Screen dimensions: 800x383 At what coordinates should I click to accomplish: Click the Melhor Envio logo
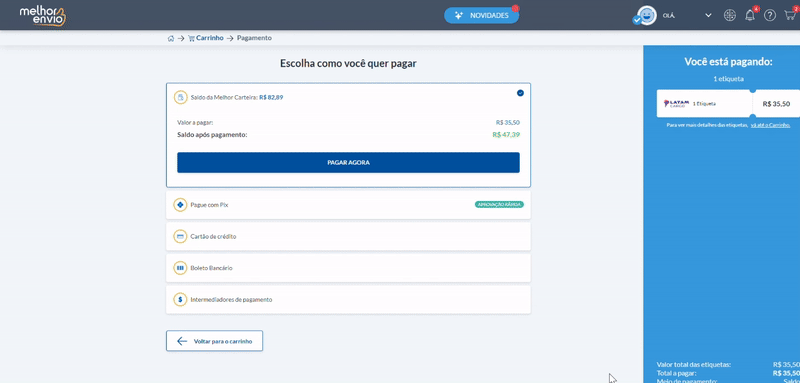(x=43, y=15)
